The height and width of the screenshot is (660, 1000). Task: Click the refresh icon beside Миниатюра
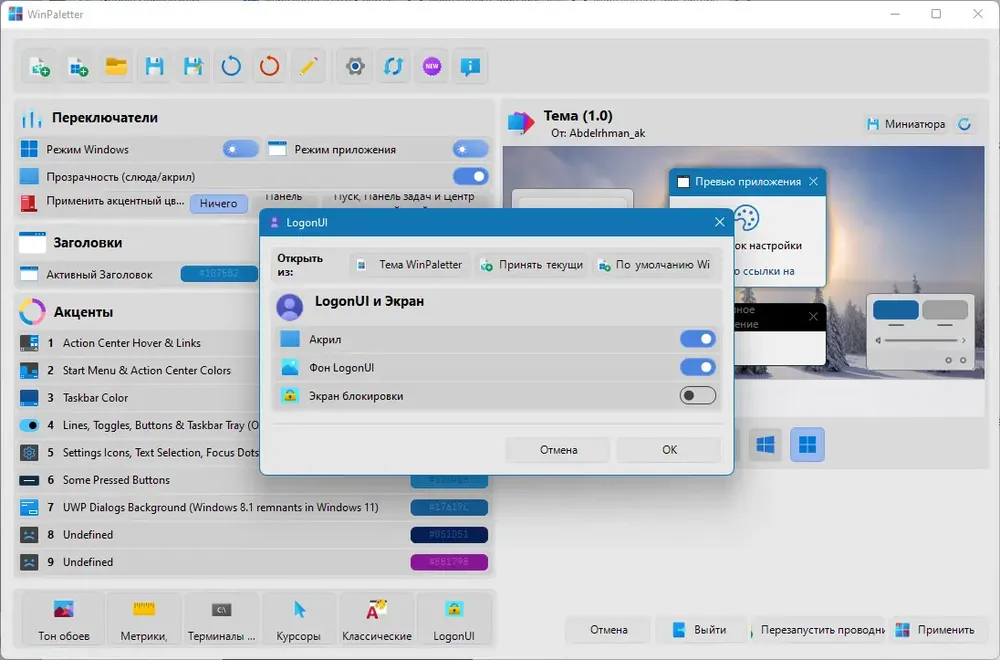point(964,124)
